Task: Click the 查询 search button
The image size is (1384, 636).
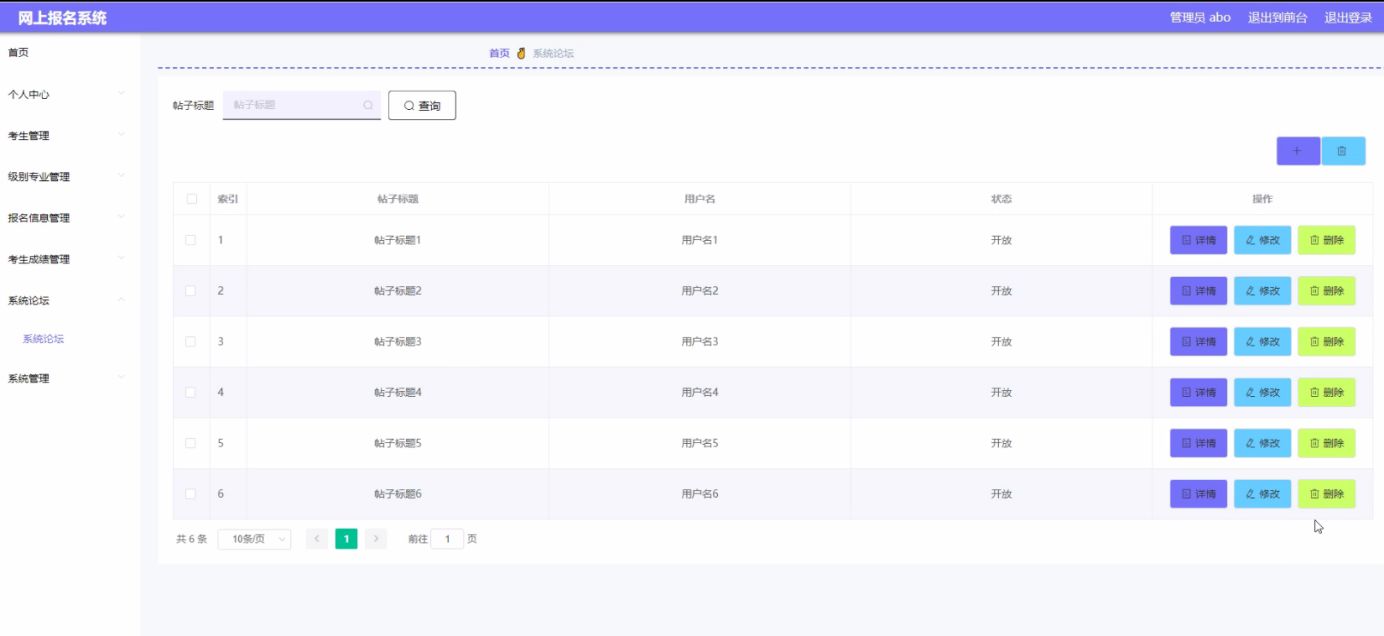Action: [422, 105]
